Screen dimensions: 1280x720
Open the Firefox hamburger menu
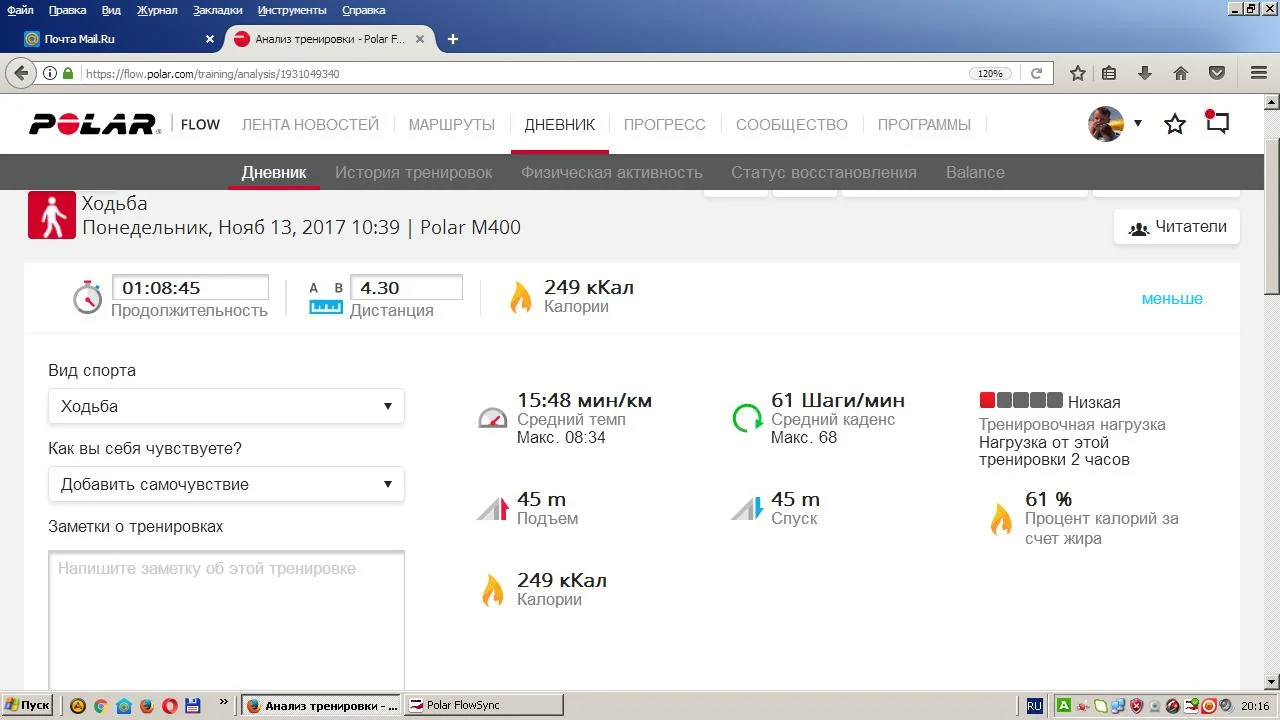(1259, 73)
